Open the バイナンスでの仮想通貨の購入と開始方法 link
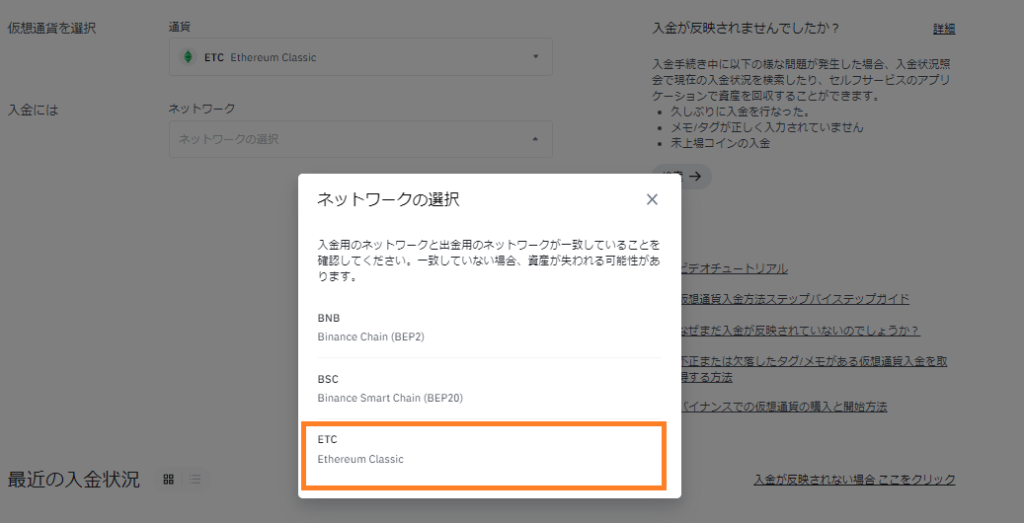Screen dimensions: 1024x523 783,407
